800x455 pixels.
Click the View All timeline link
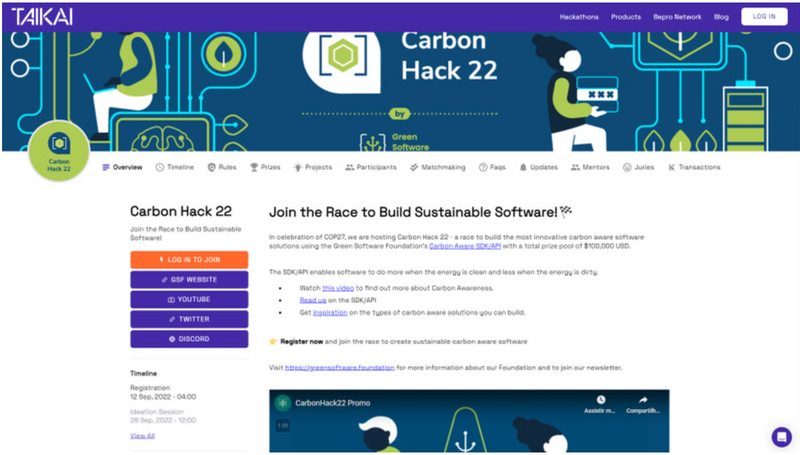pyautogui.click(x=142, y=435)
